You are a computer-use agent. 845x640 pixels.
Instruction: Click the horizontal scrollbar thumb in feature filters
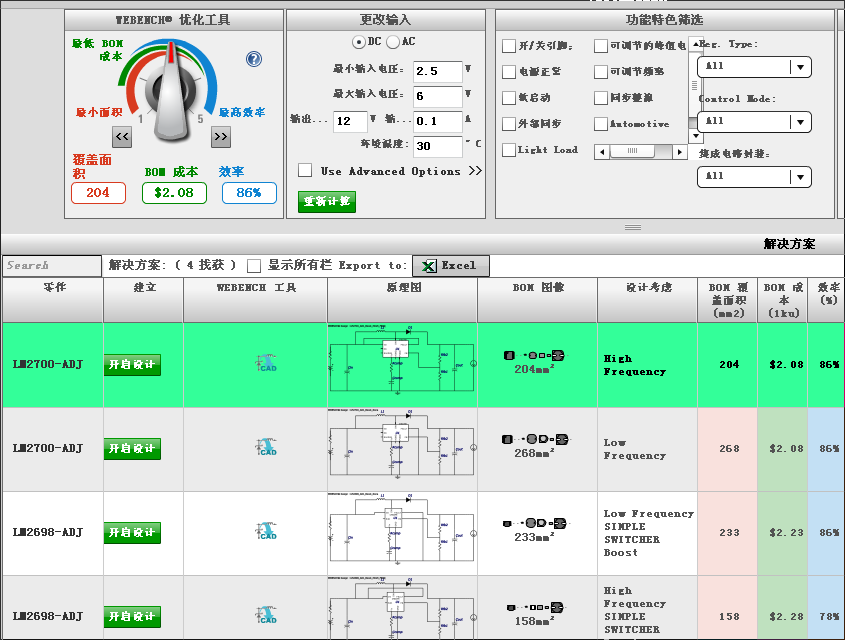633,151
